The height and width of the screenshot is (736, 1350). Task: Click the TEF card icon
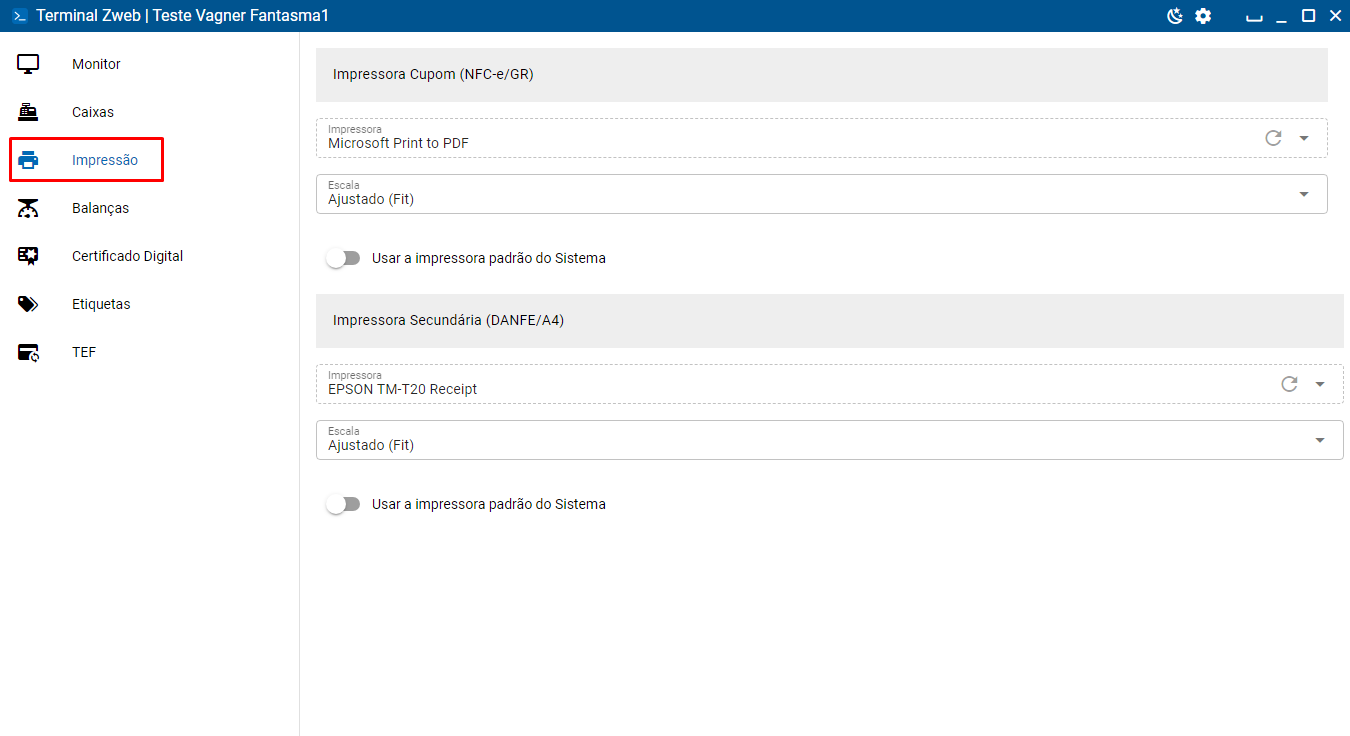coord(28,352)
